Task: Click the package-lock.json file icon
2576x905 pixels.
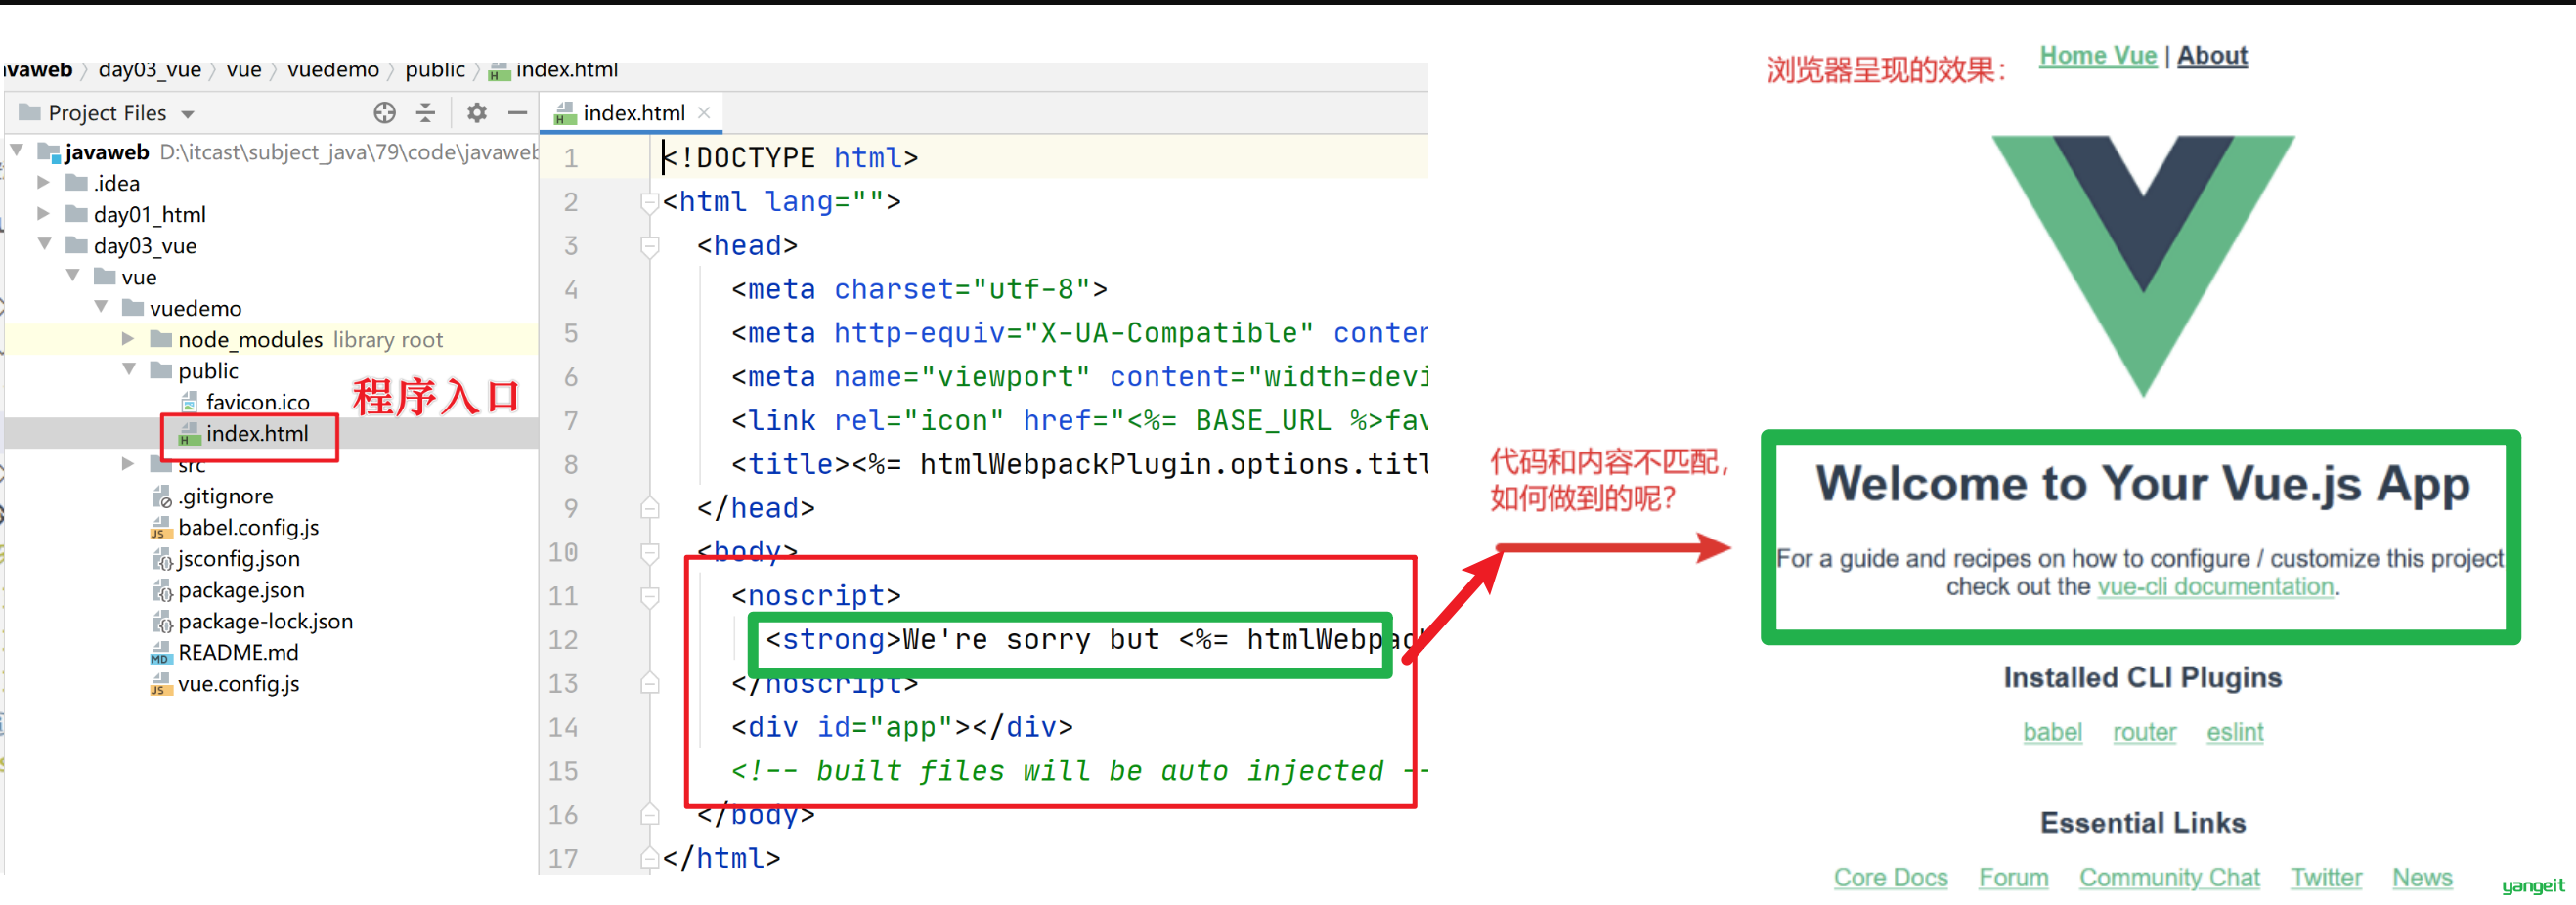Action: pyautogui.click(x=162, y=621)
